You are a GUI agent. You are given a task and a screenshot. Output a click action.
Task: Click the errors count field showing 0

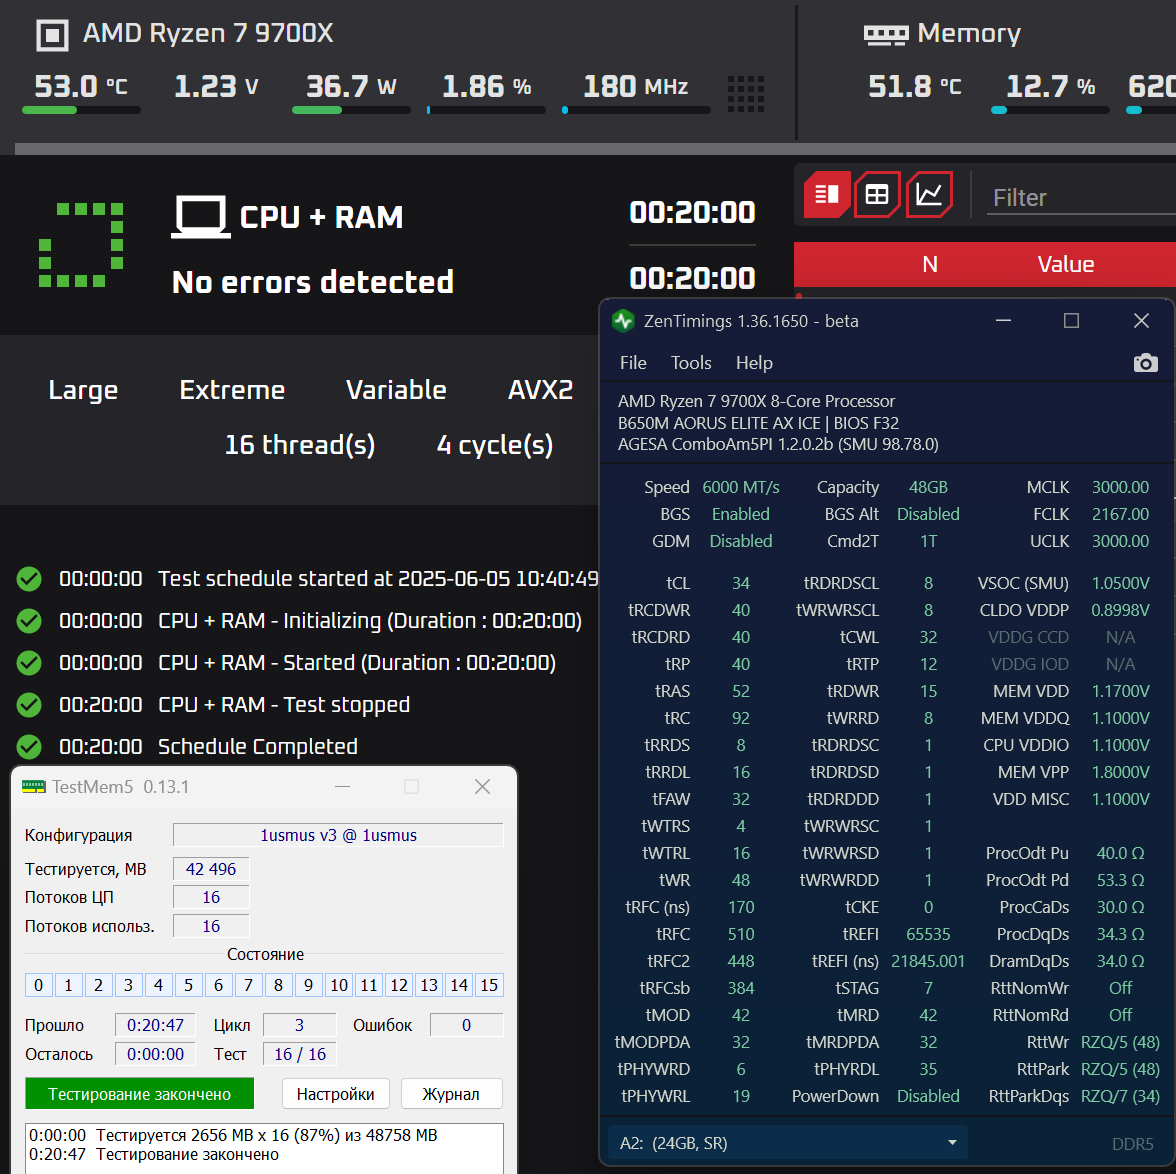click(x=466, y=1025)
